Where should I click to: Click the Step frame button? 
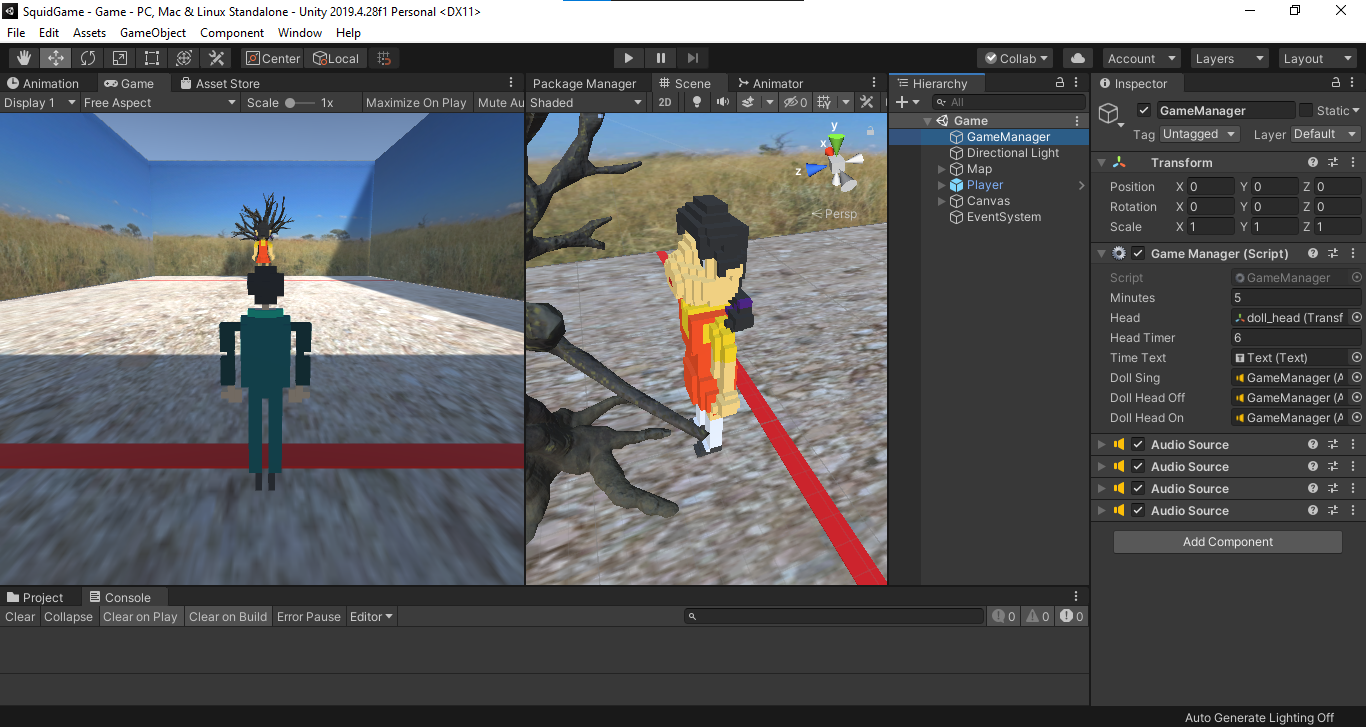[693, 58]
